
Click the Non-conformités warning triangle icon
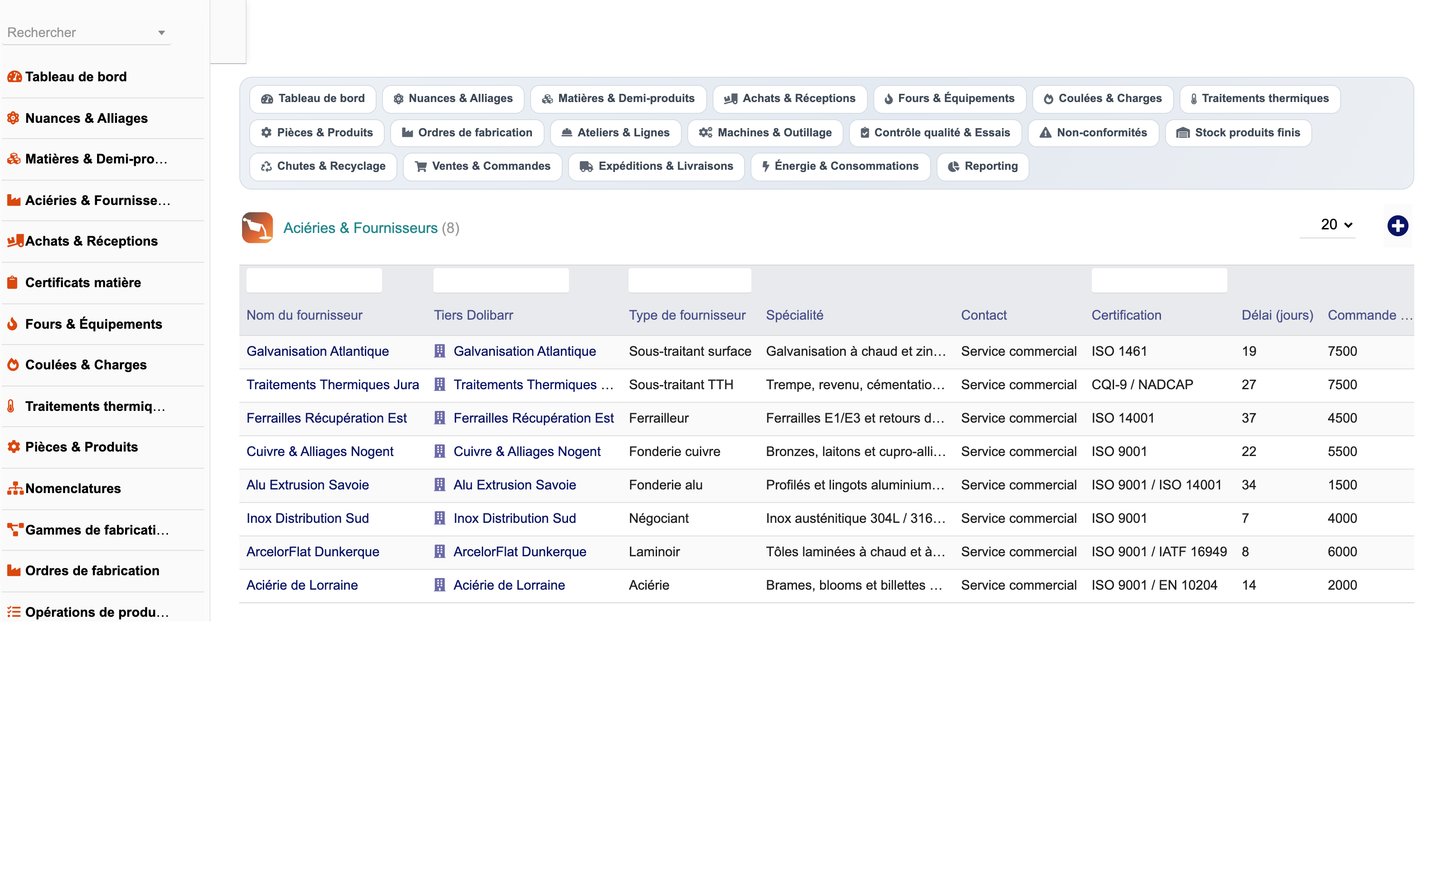pos(1045,133)
